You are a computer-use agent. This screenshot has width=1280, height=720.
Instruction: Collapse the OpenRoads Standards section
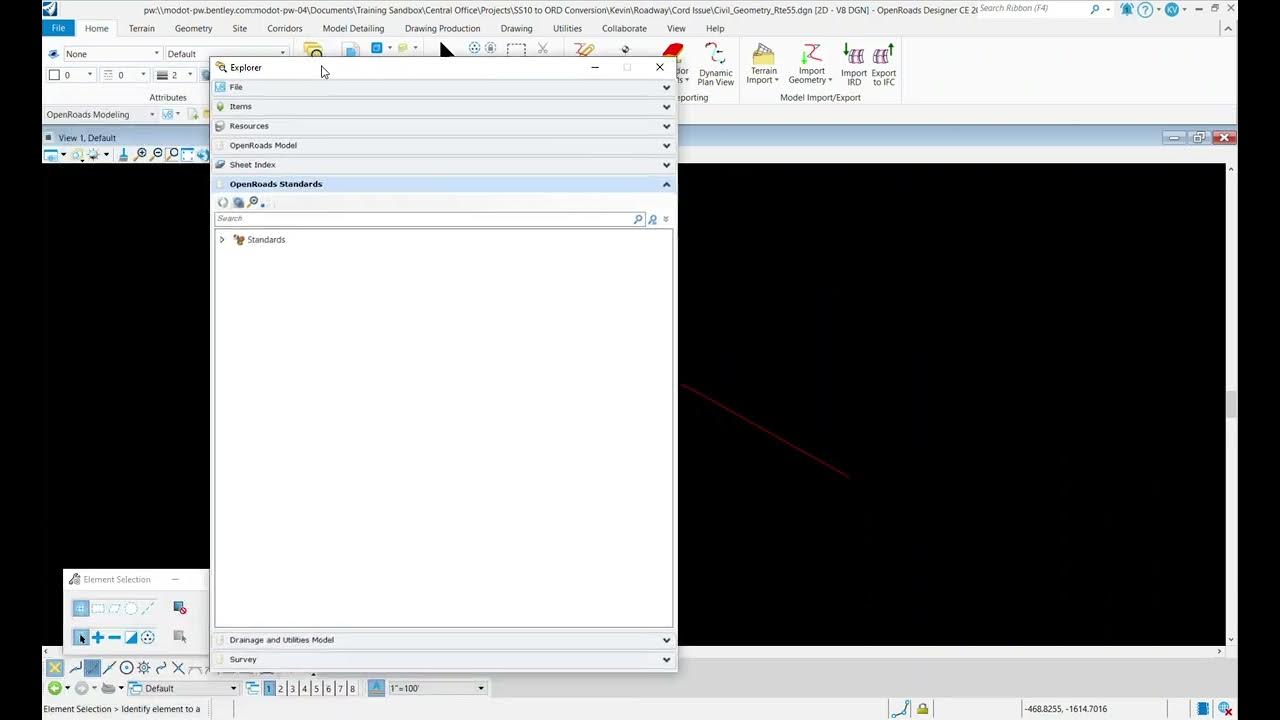(666, 184)
